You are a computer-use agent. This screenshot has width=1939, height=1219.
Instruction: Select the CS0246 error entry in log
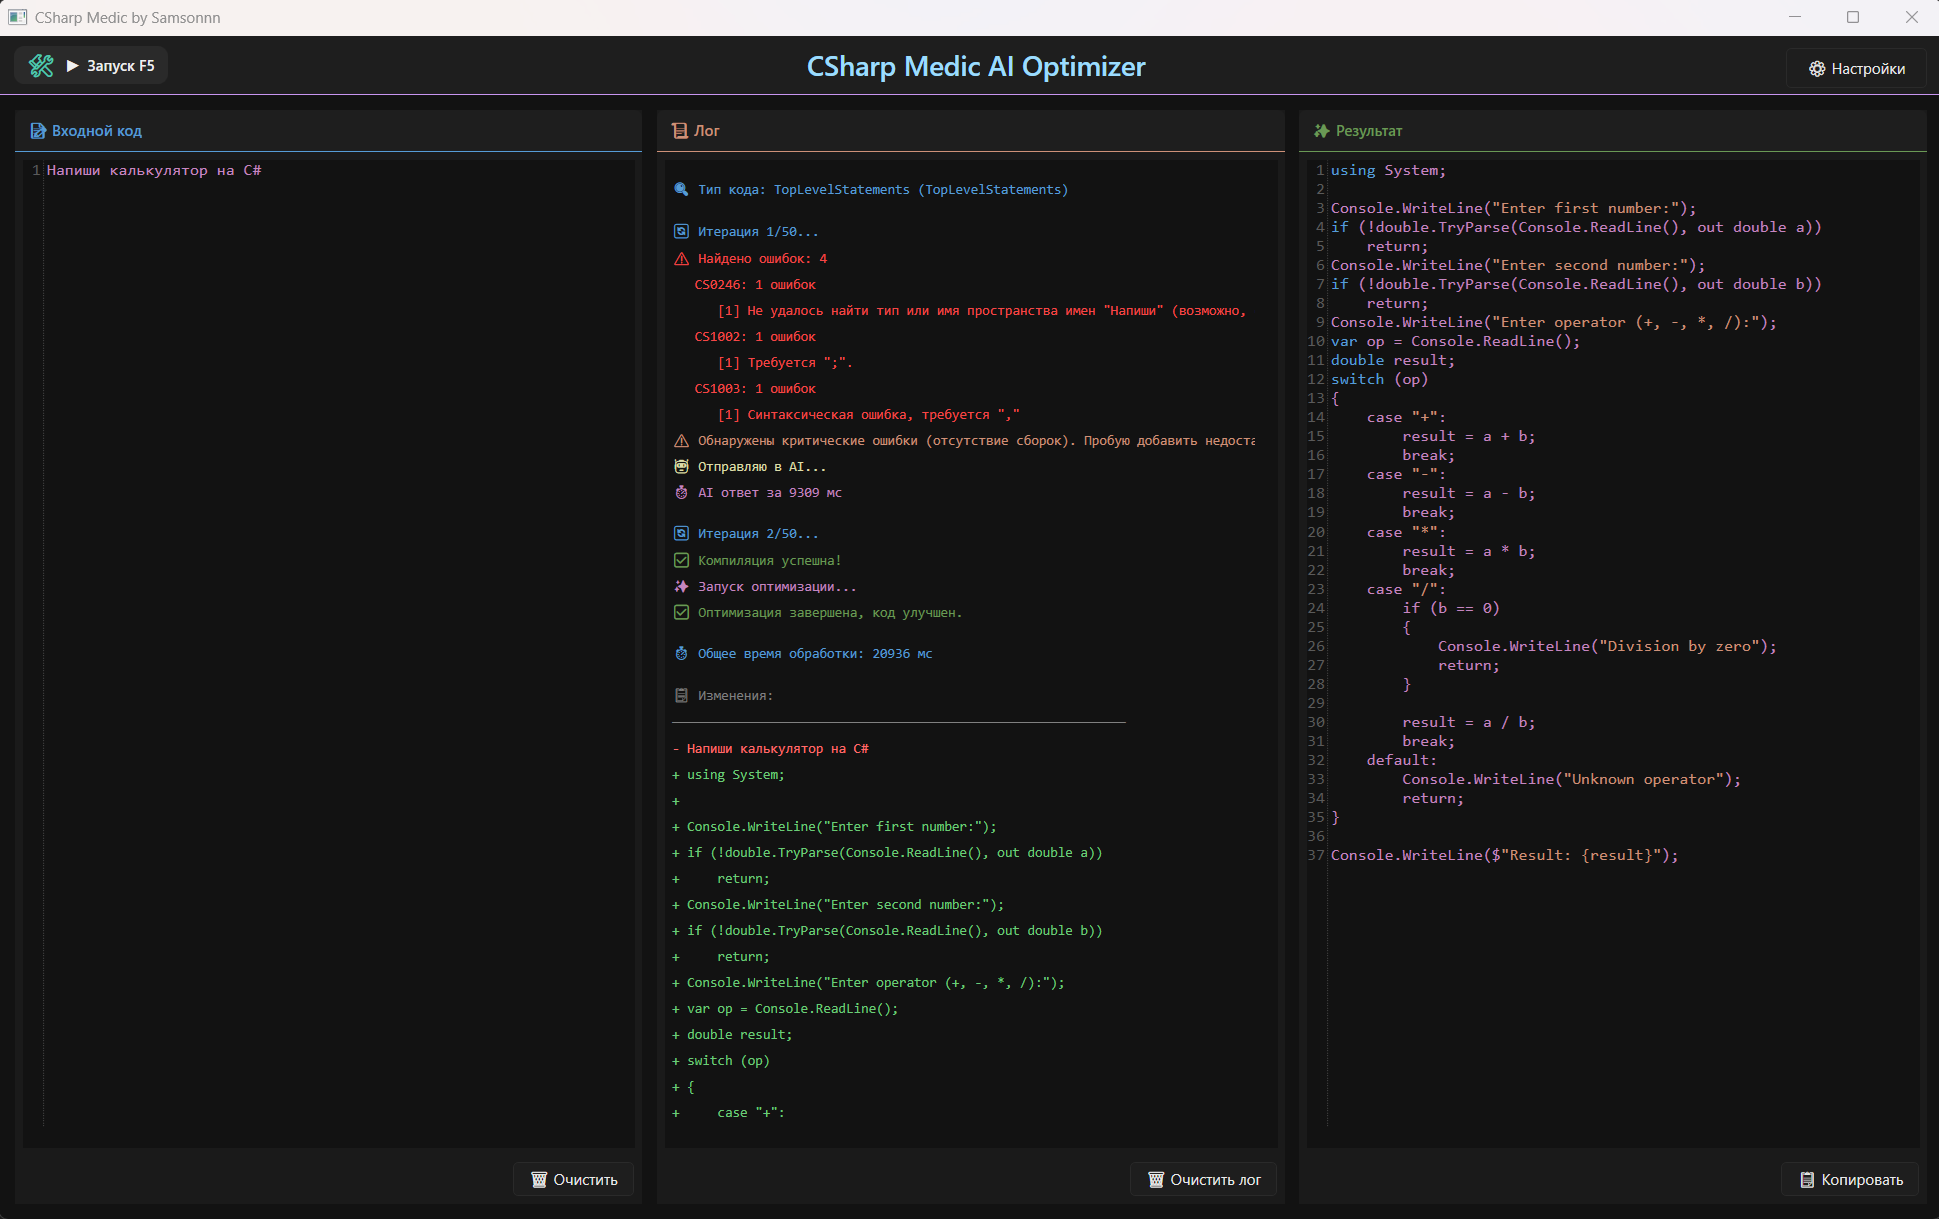pyautogui.click(x=755, y=285)
